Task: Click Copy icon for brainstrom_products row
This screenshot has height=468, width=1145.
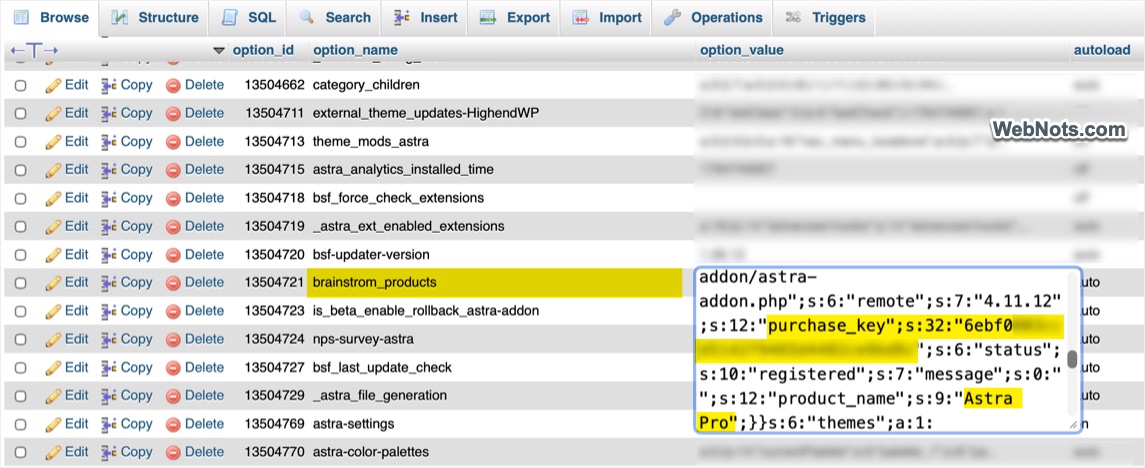Action: (x=109, y=283)
